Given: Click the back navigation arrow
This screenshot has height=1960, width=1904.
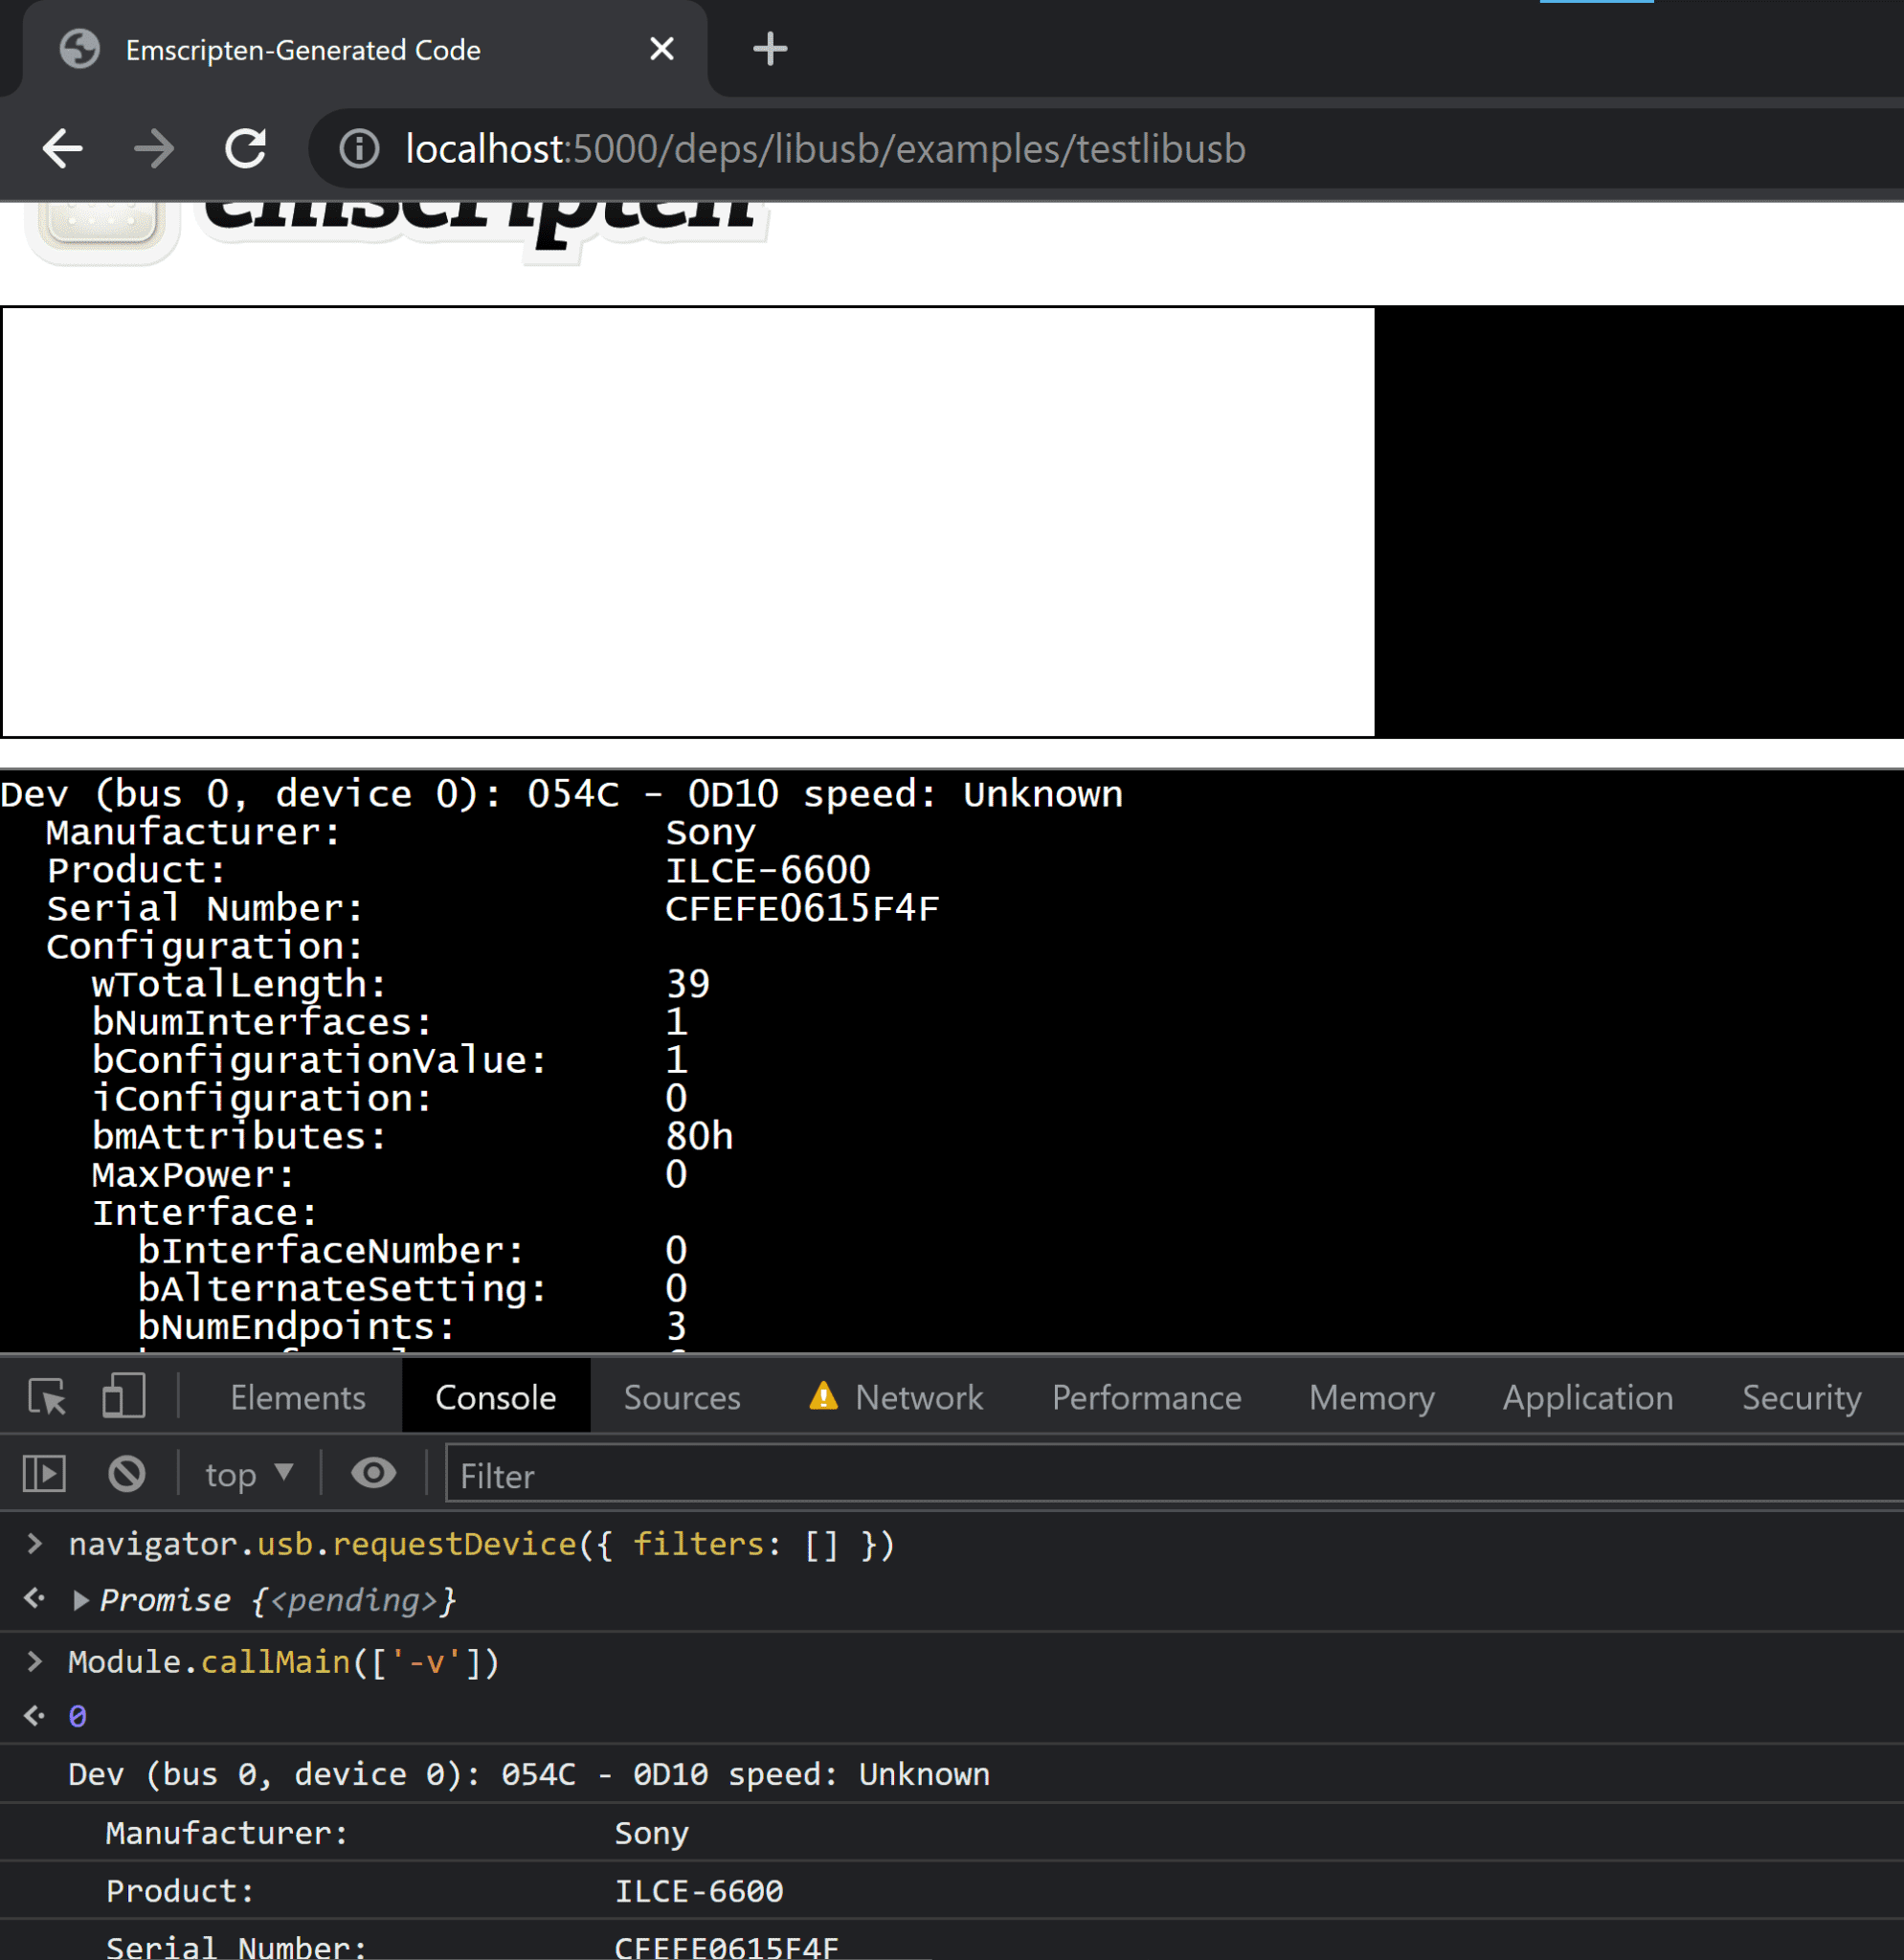Looking at the screenshot, I should [63, 147].
